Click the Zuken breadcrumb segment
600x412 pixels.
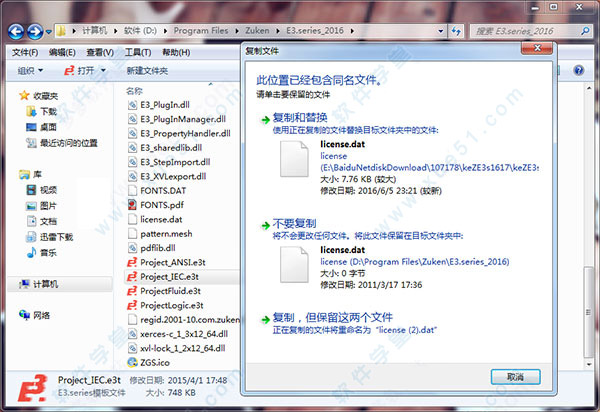(x=257, y=31)
